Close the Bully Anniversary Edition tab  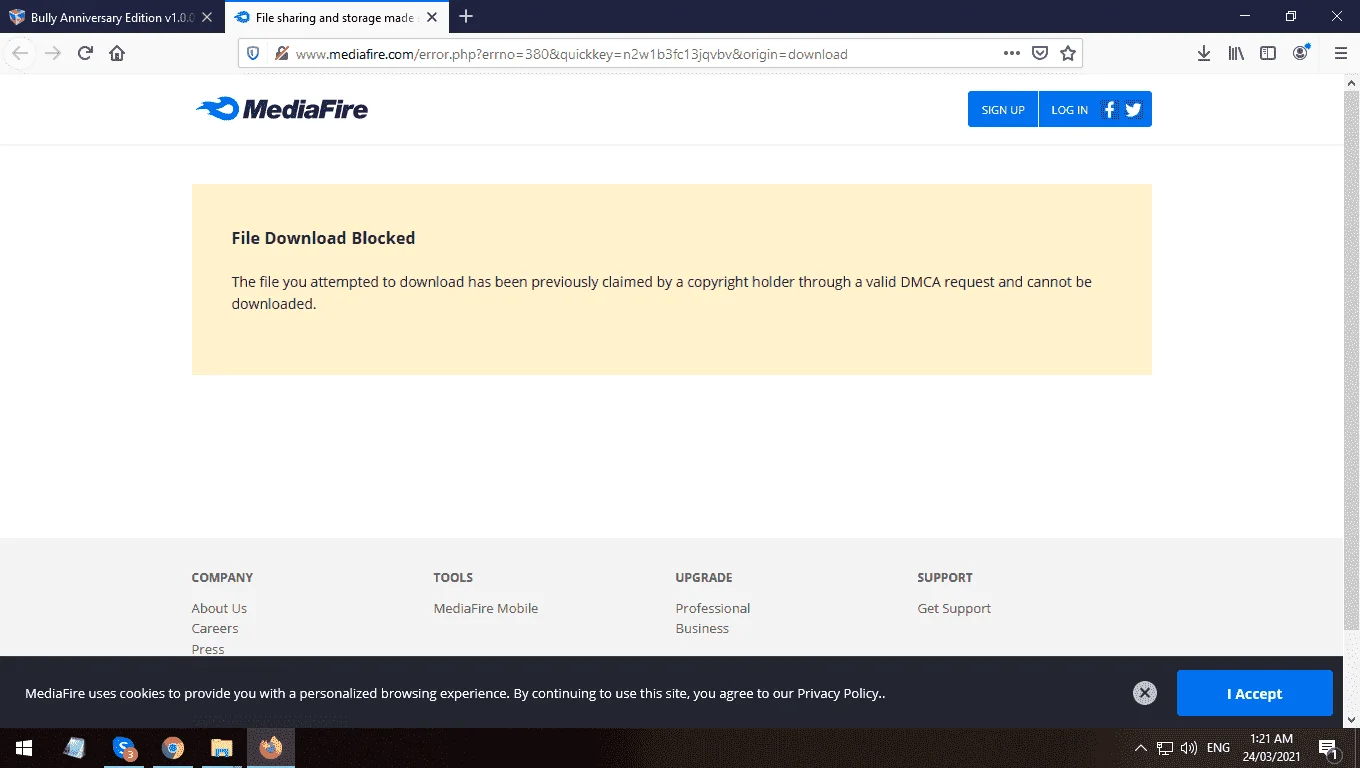click(x=205, y=17)
